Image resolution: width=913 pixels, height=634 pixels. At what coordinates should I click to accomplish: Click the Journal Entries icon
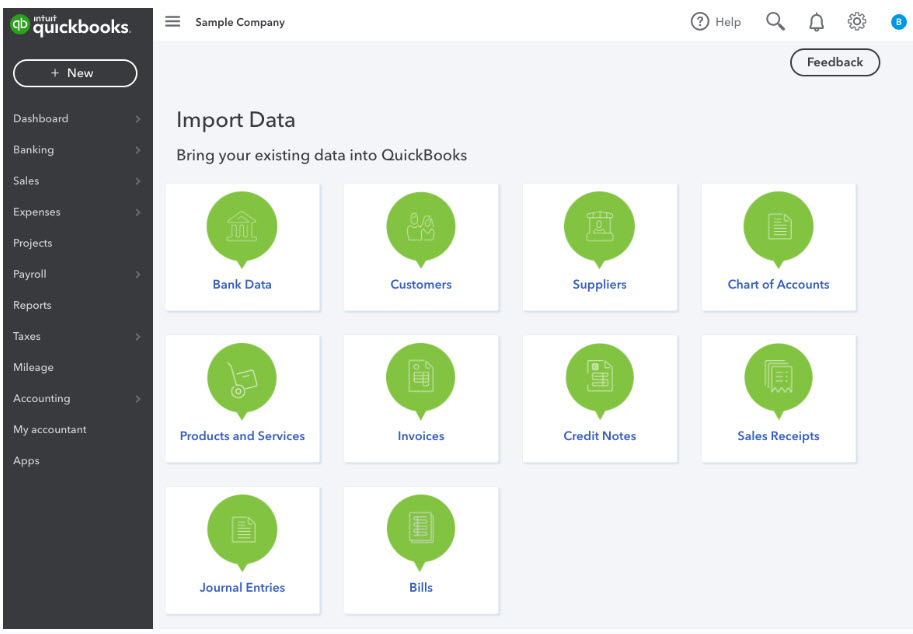click(242, 530)
